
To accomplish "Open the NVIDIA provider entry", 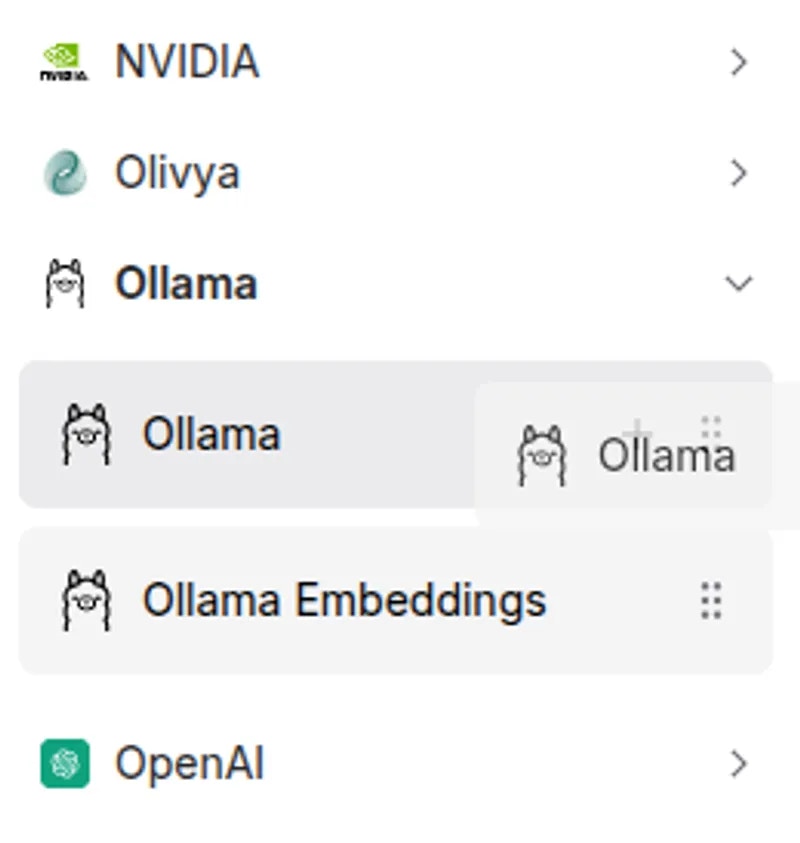I will click(x=188, y=62).
